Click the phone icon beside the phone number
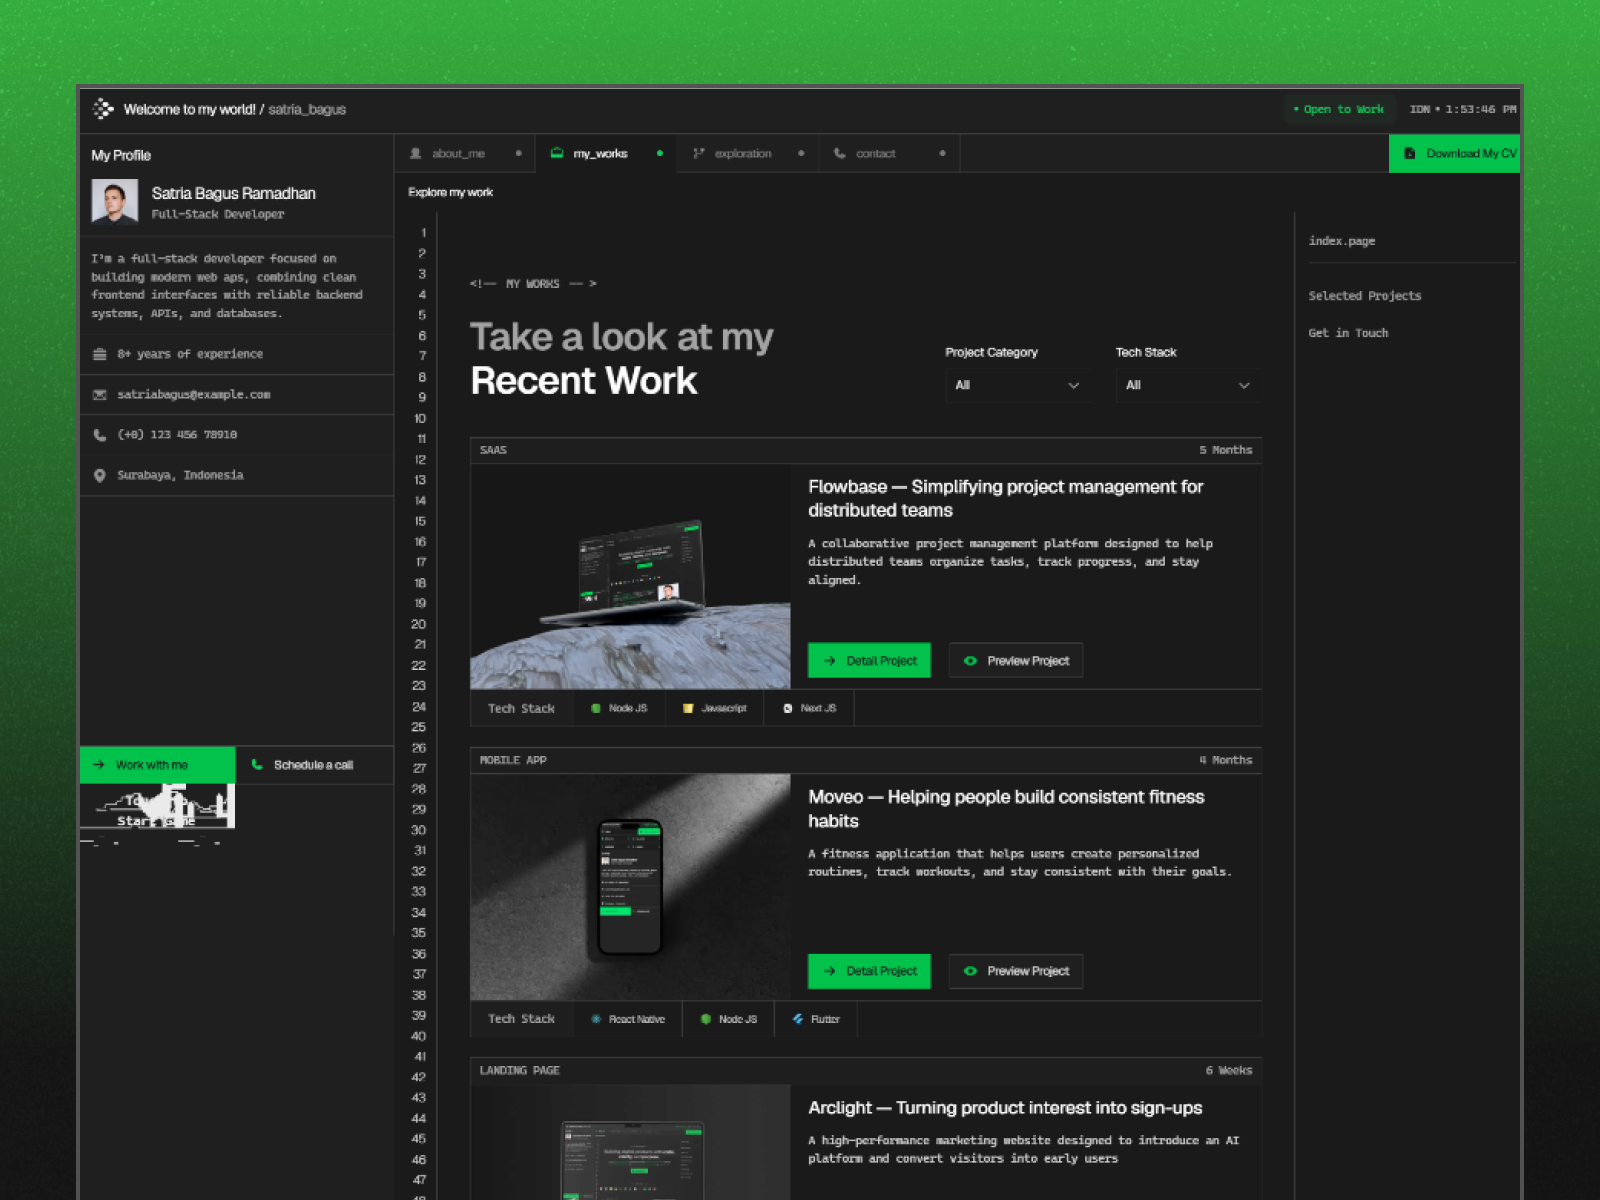This screenshot has height=1200, width=1600. click(100, 435)
